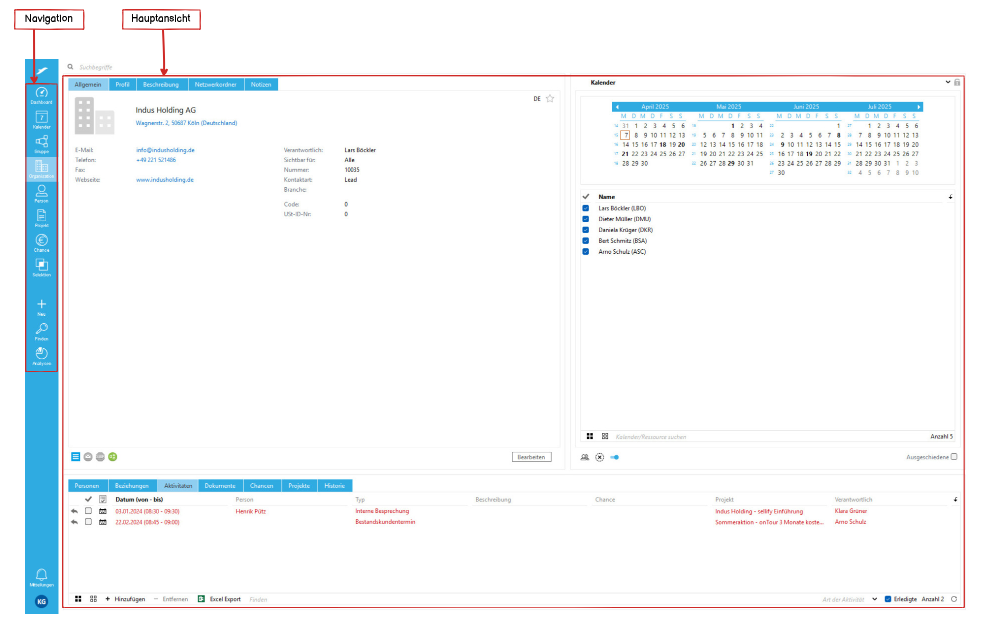Open the Chance module with euro icon

[x=41, y=242]
